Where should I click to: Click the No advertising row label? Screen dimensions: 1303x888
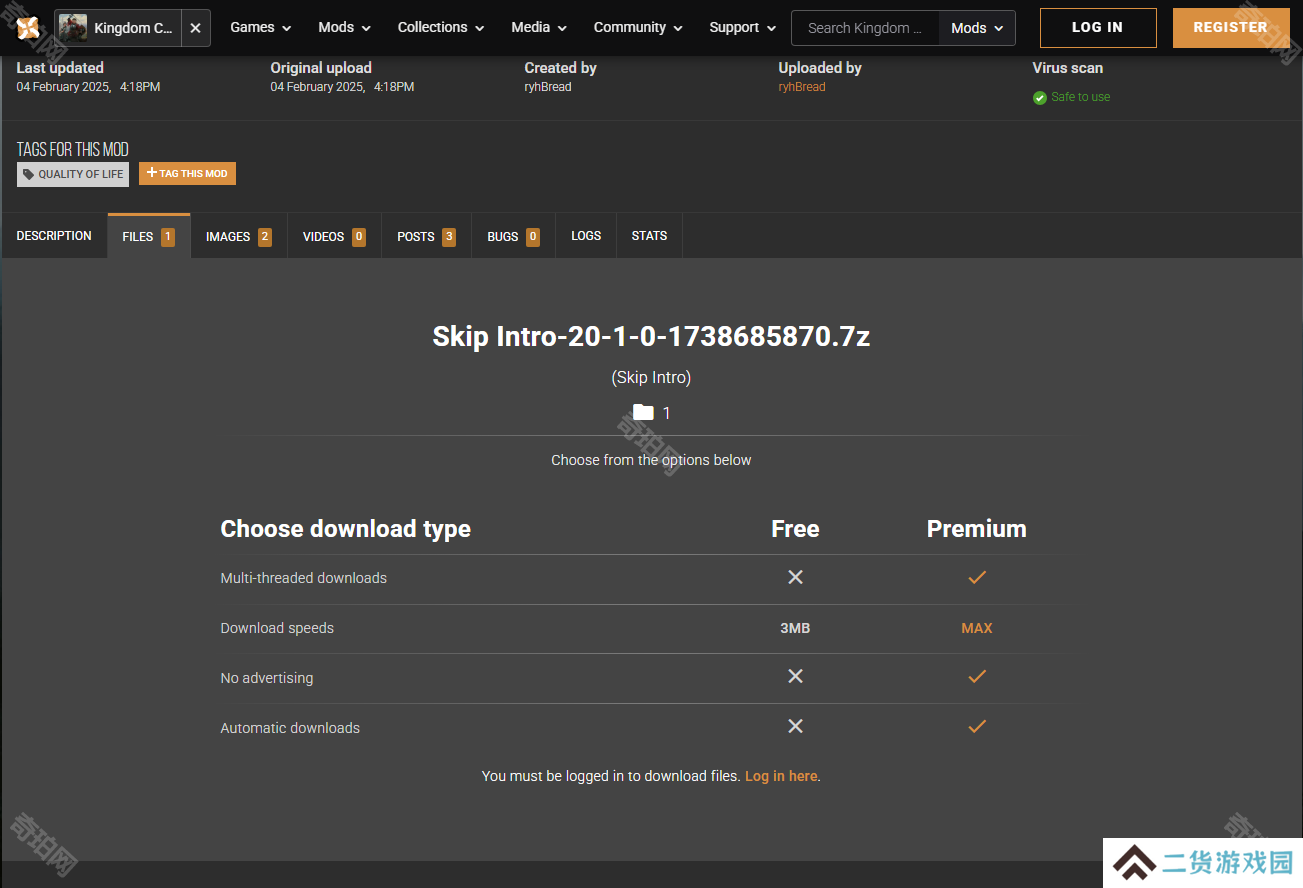pos(267,678)
